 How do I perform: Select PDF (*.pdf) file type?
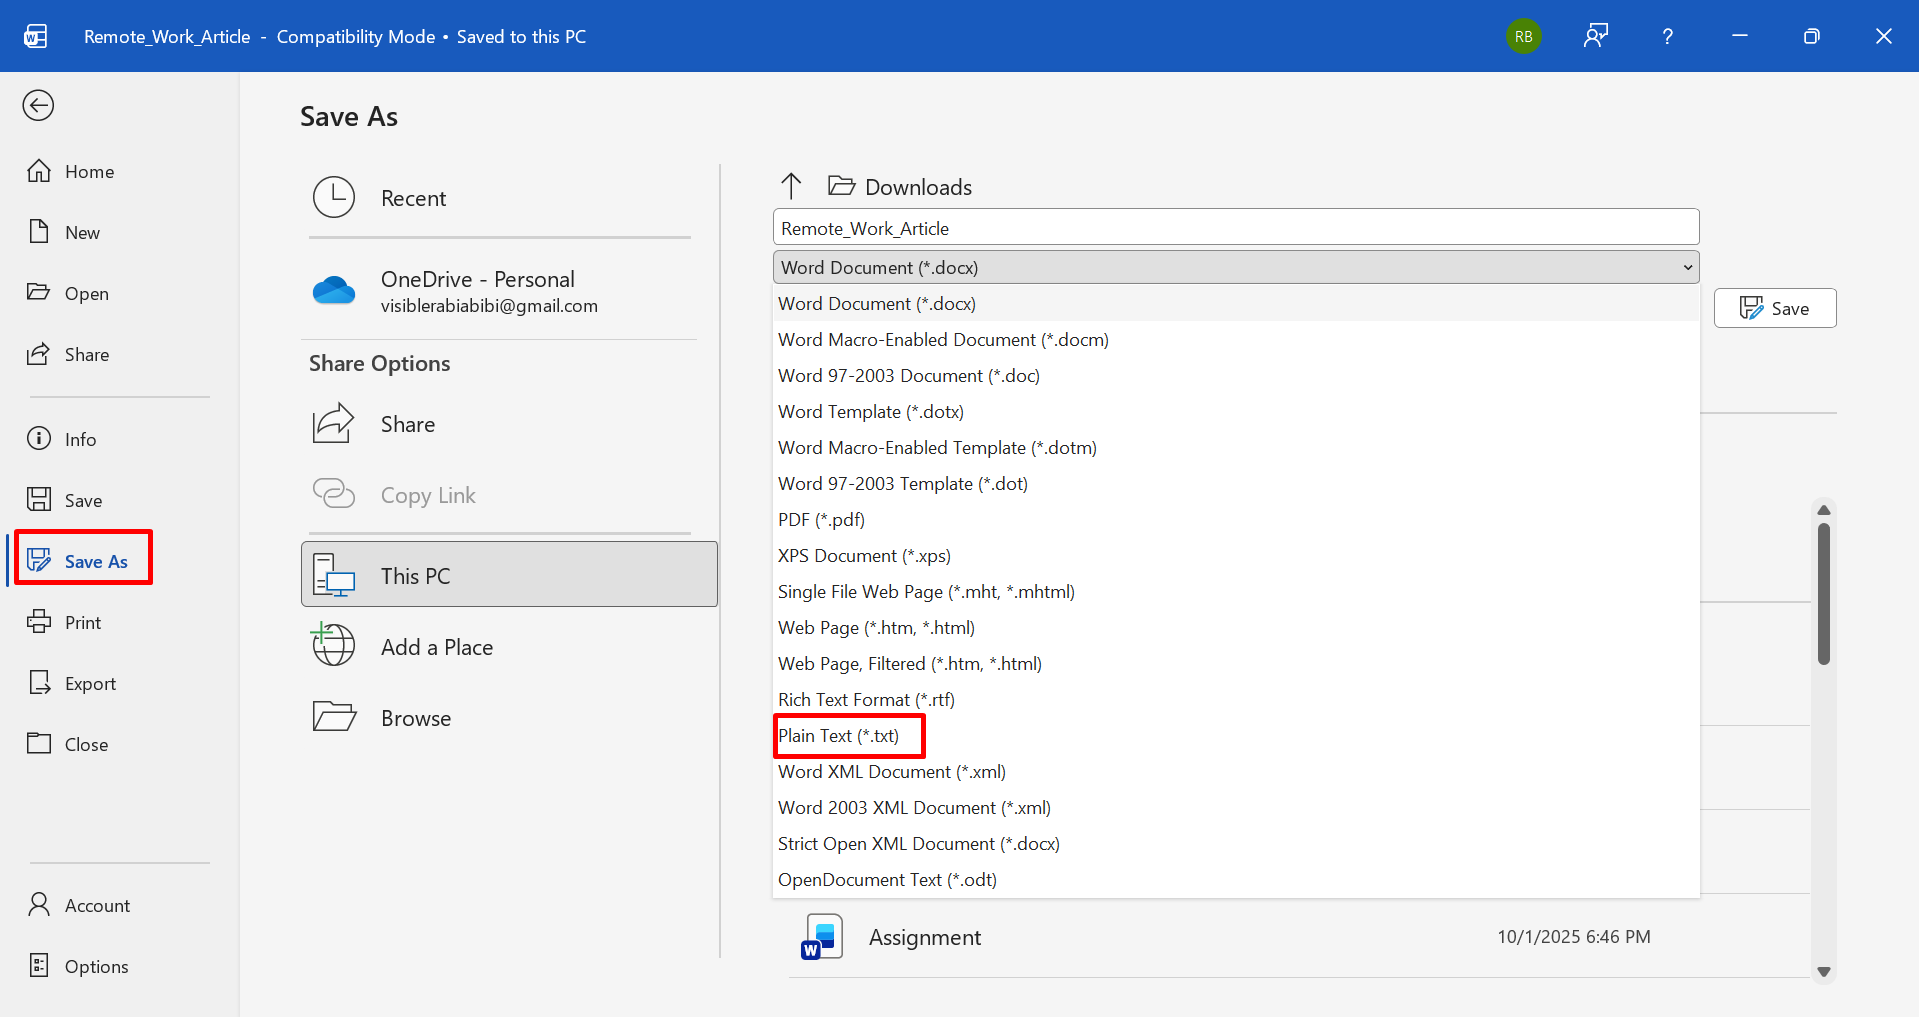click(x=1236, y=519)
